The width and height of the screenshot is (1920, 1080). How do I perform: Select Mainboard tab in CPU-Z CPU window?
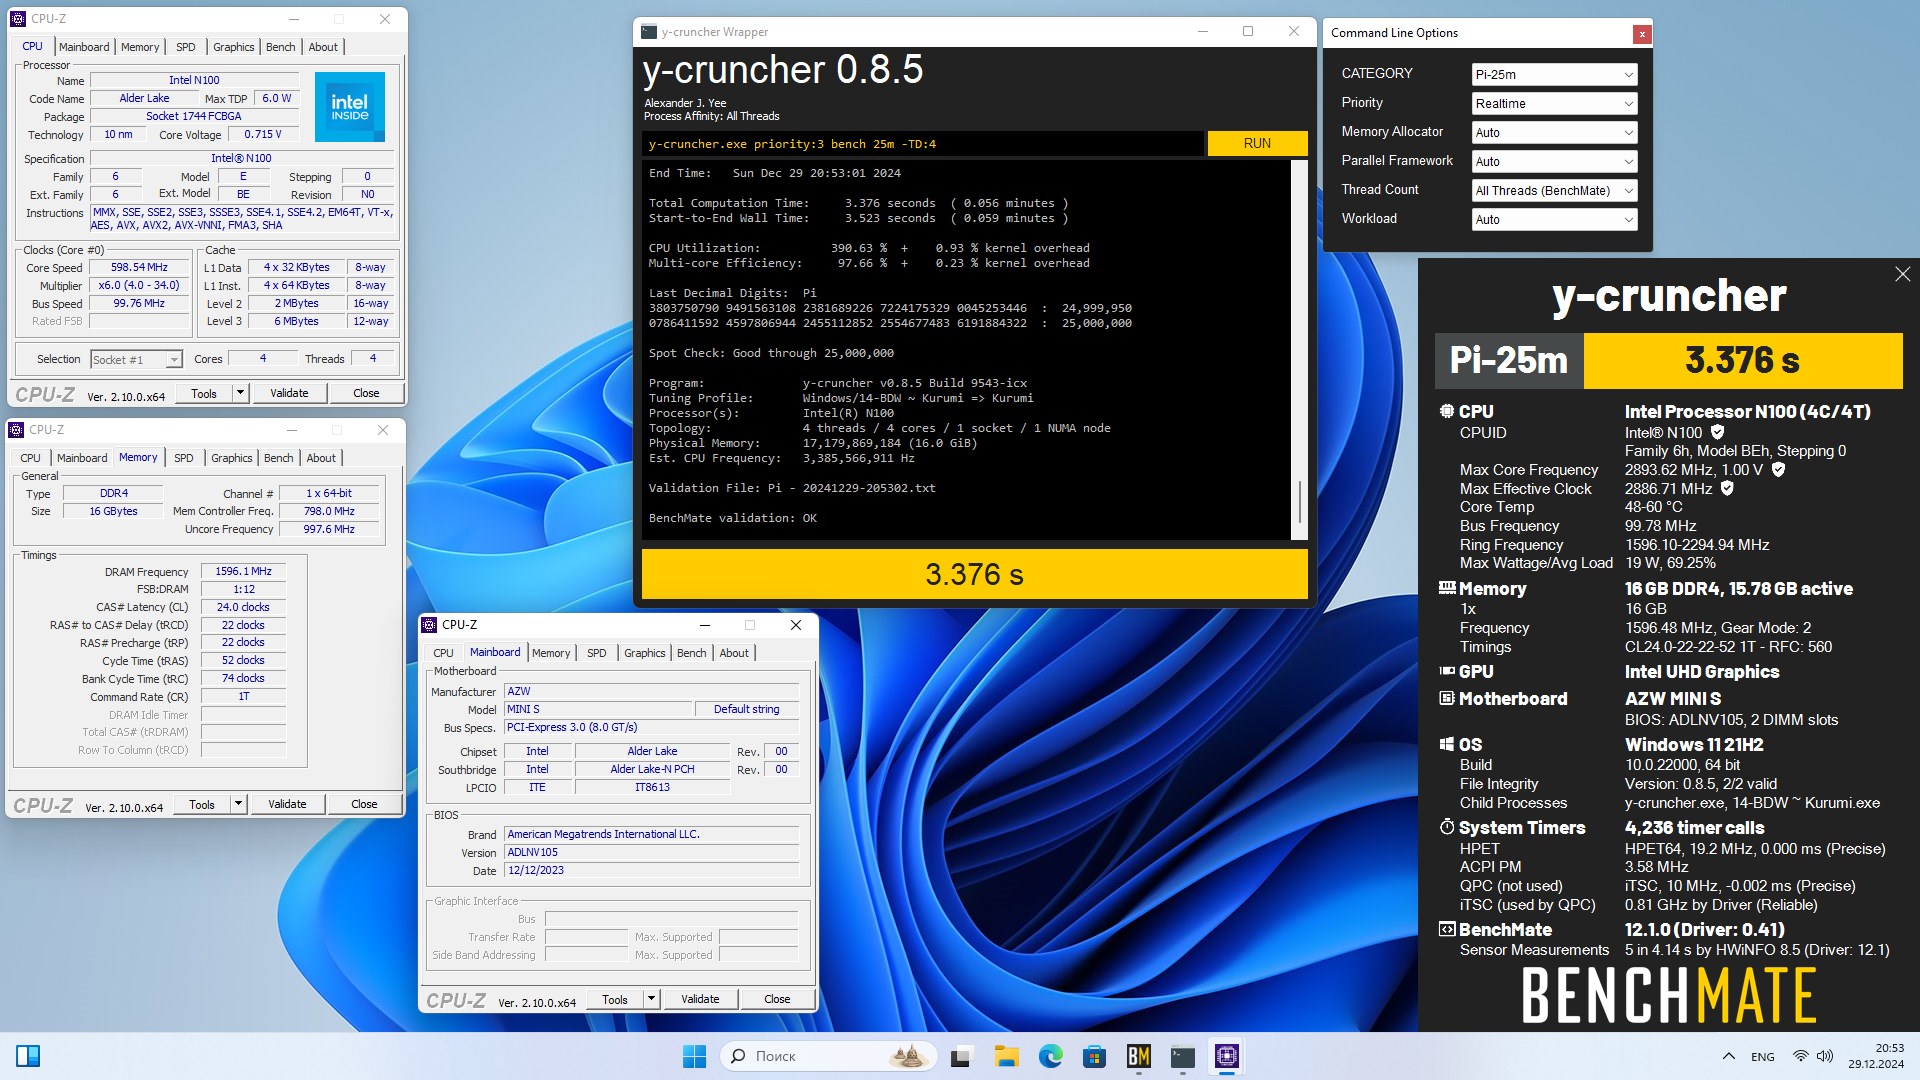(84, 47)
